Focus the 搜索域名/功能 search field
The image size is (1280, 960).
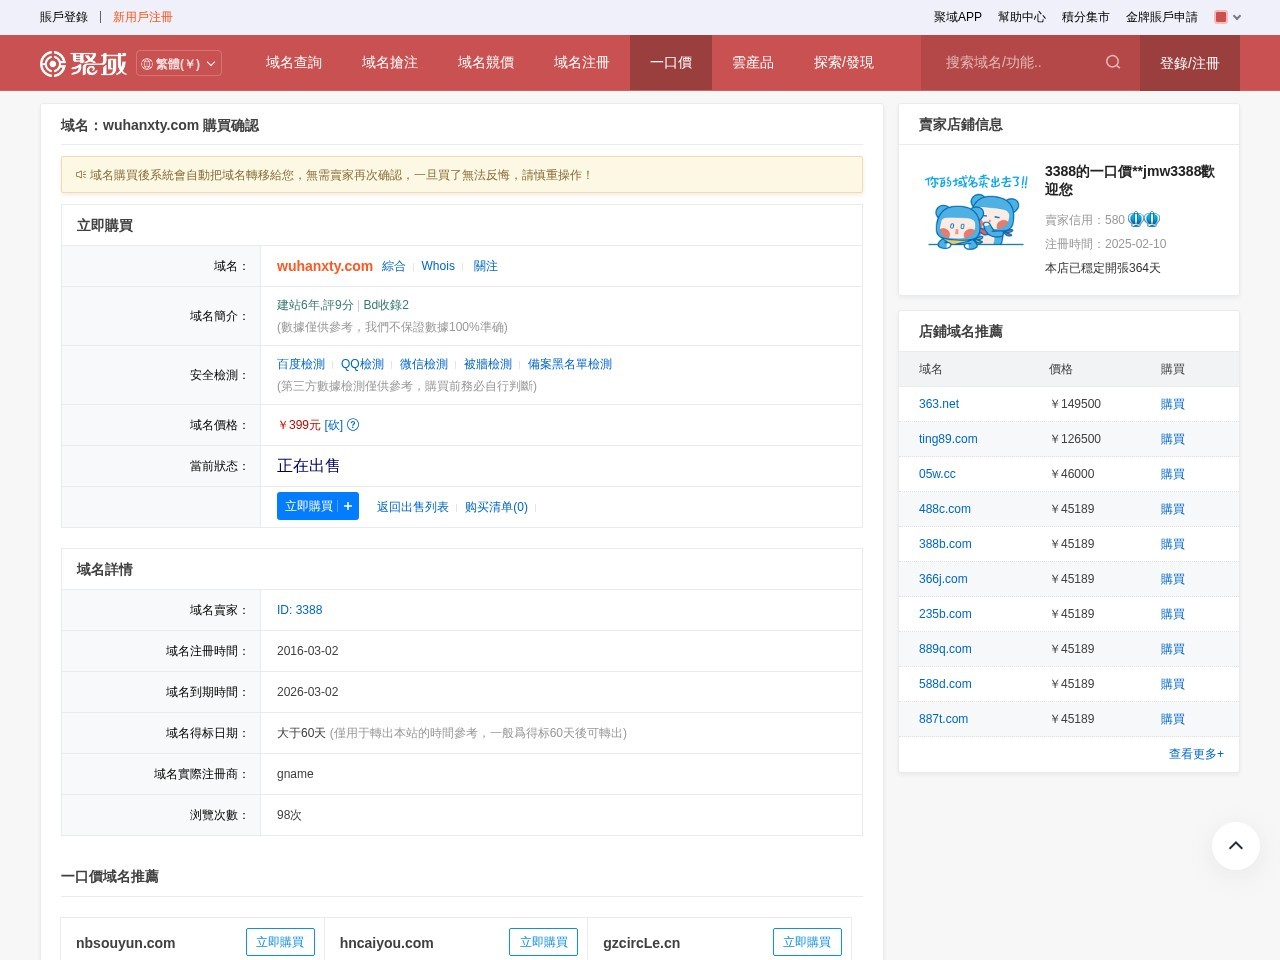(1018, 62)
